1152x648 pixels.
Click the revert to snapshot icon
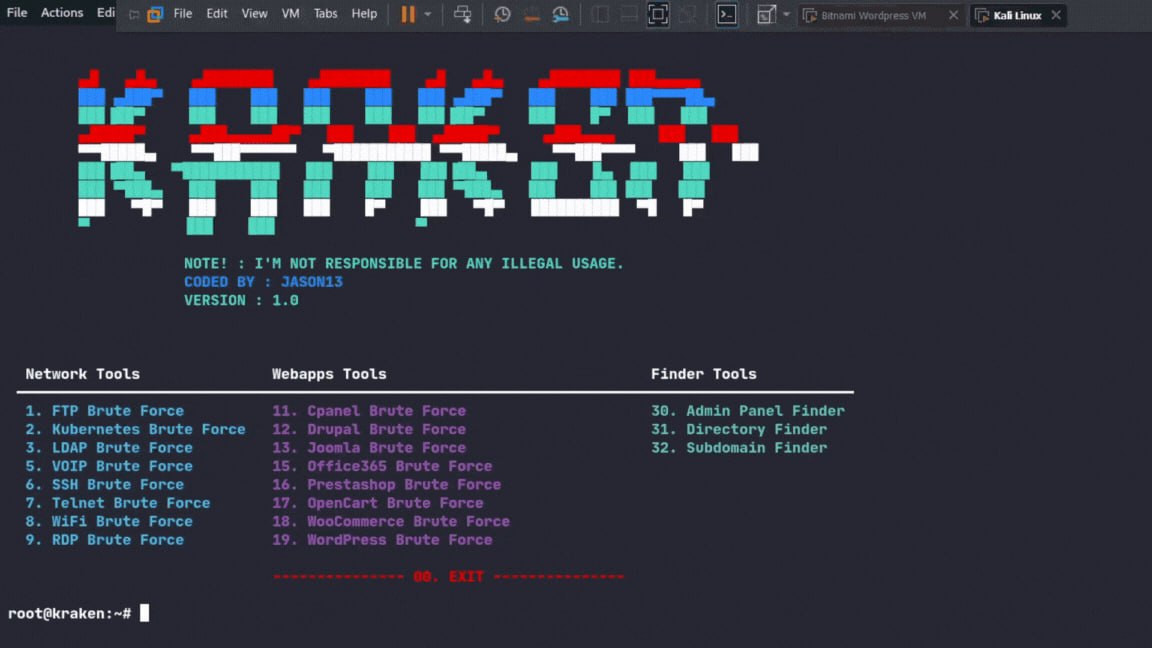[x=531, y=14]
